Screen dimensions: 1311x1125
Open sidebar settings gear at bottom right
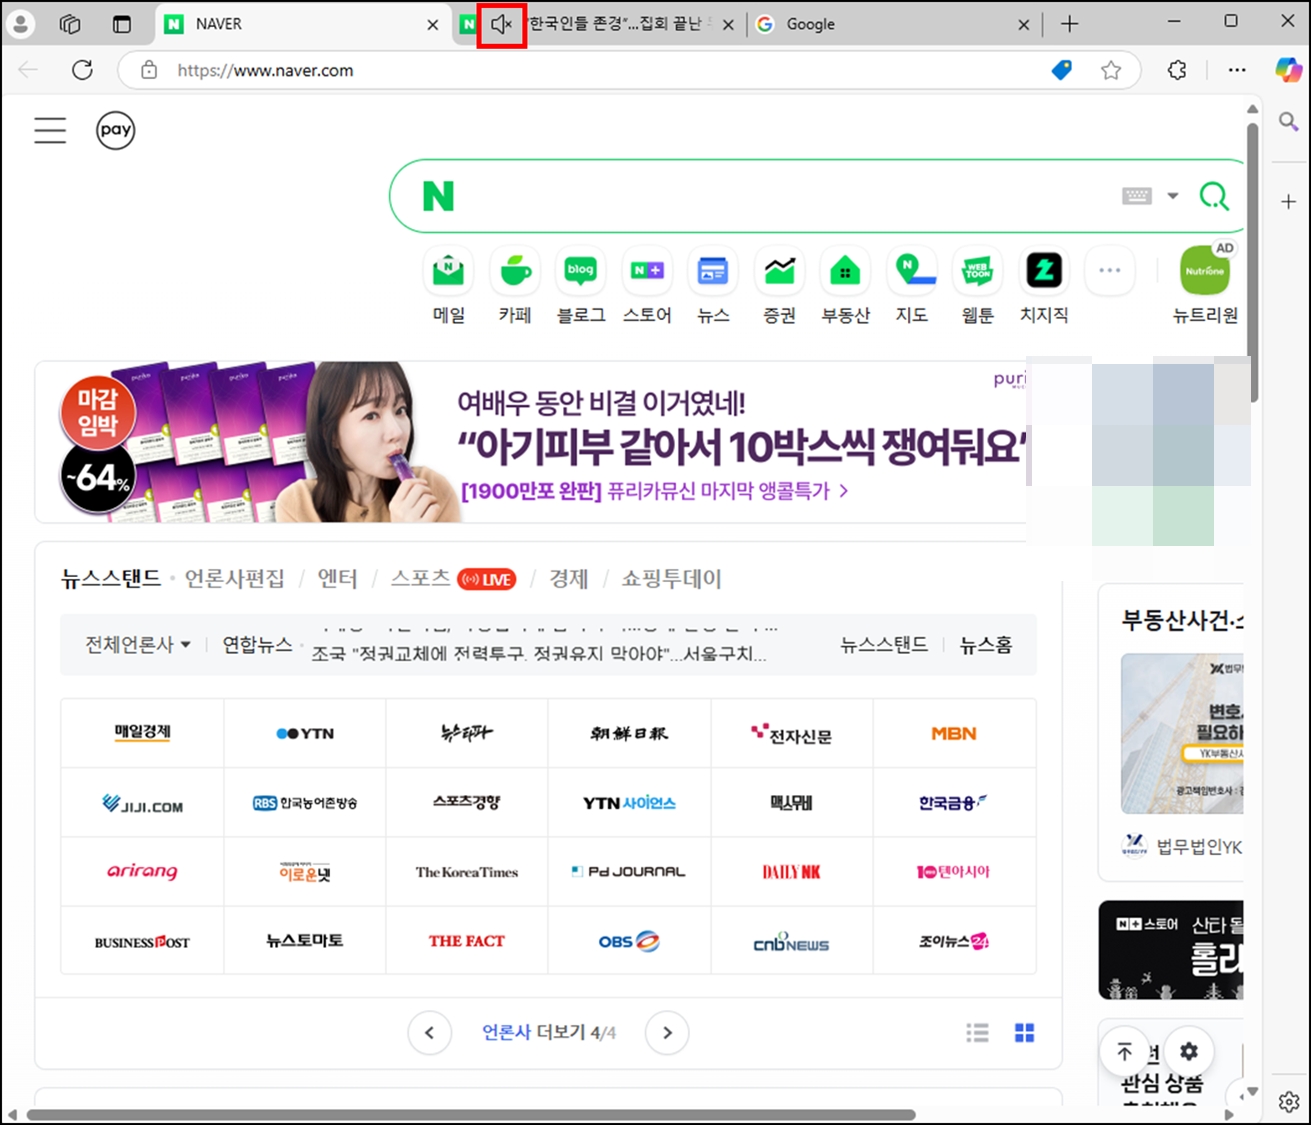click(1289, 1102)
